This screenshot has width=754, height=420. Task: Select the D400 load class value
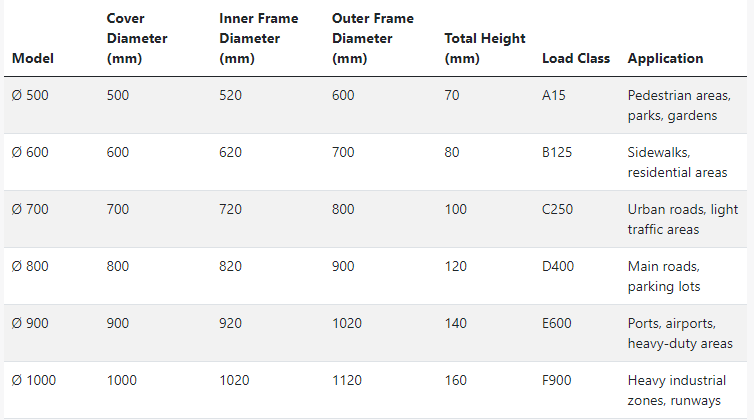coord(558,267)
